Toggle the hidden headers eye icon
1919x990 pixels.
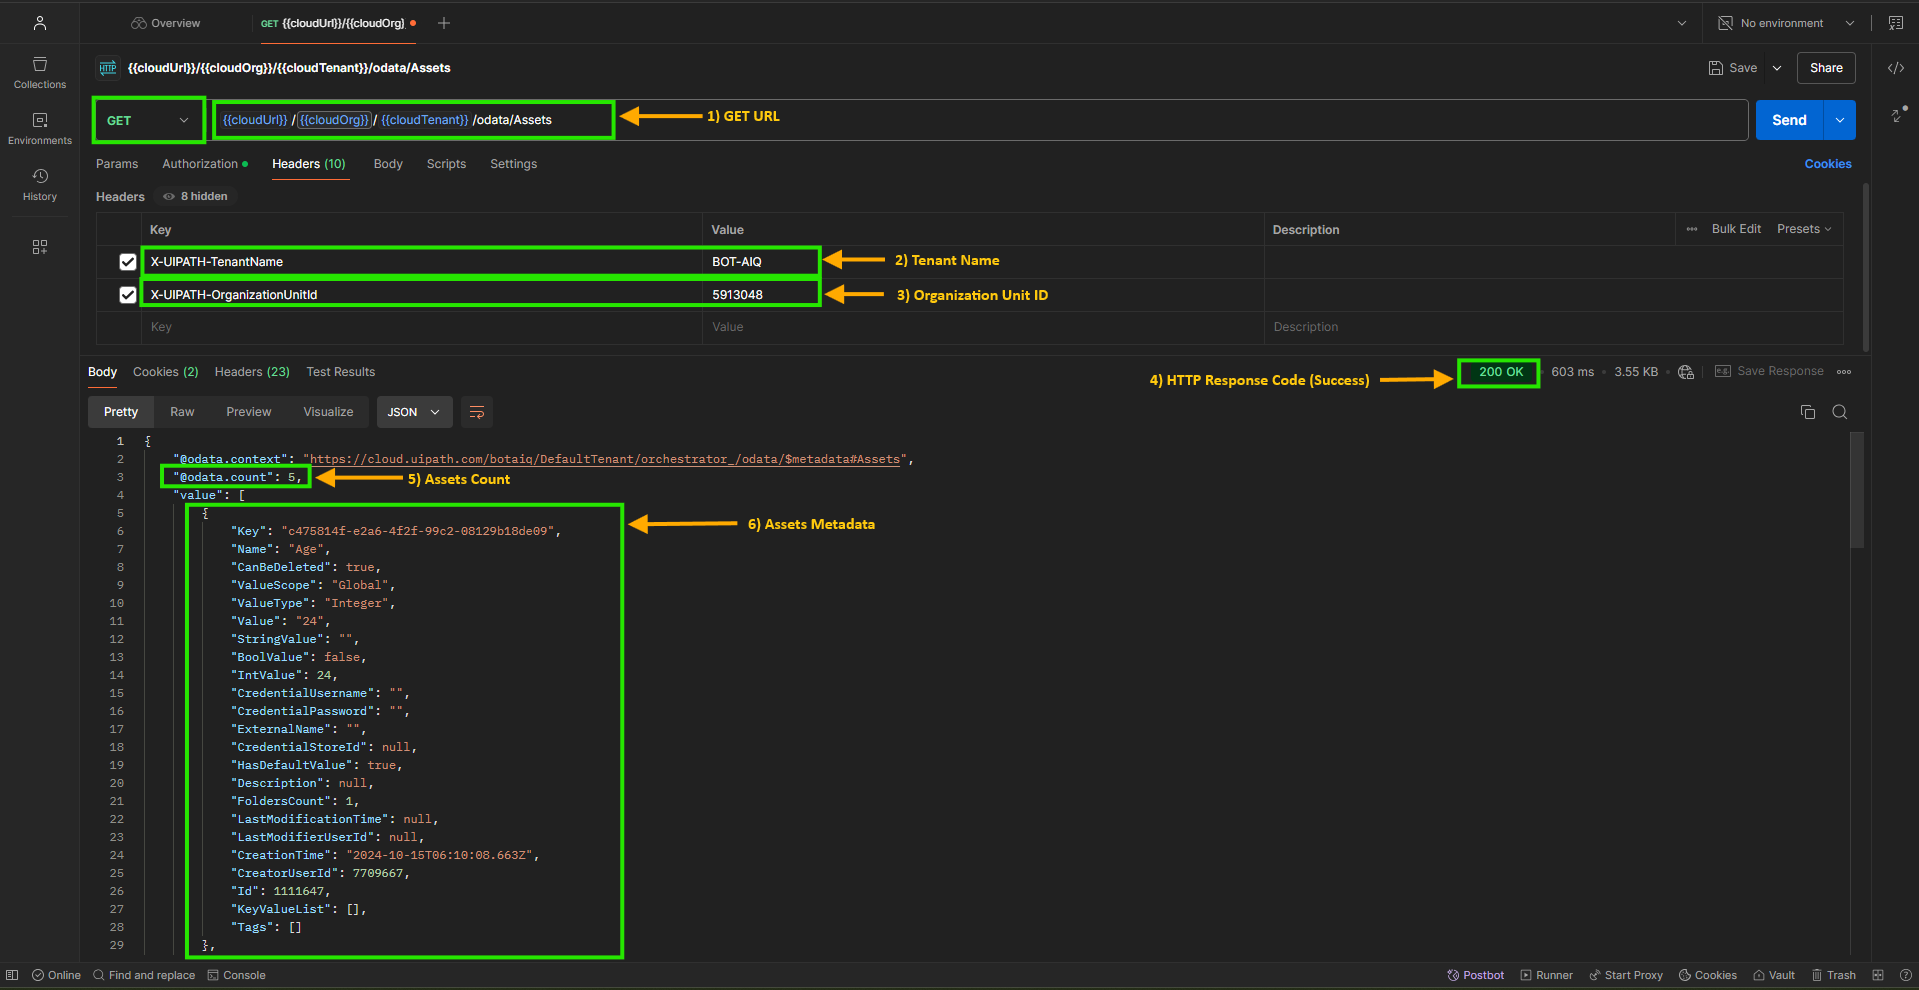click(x=169, y=197)
